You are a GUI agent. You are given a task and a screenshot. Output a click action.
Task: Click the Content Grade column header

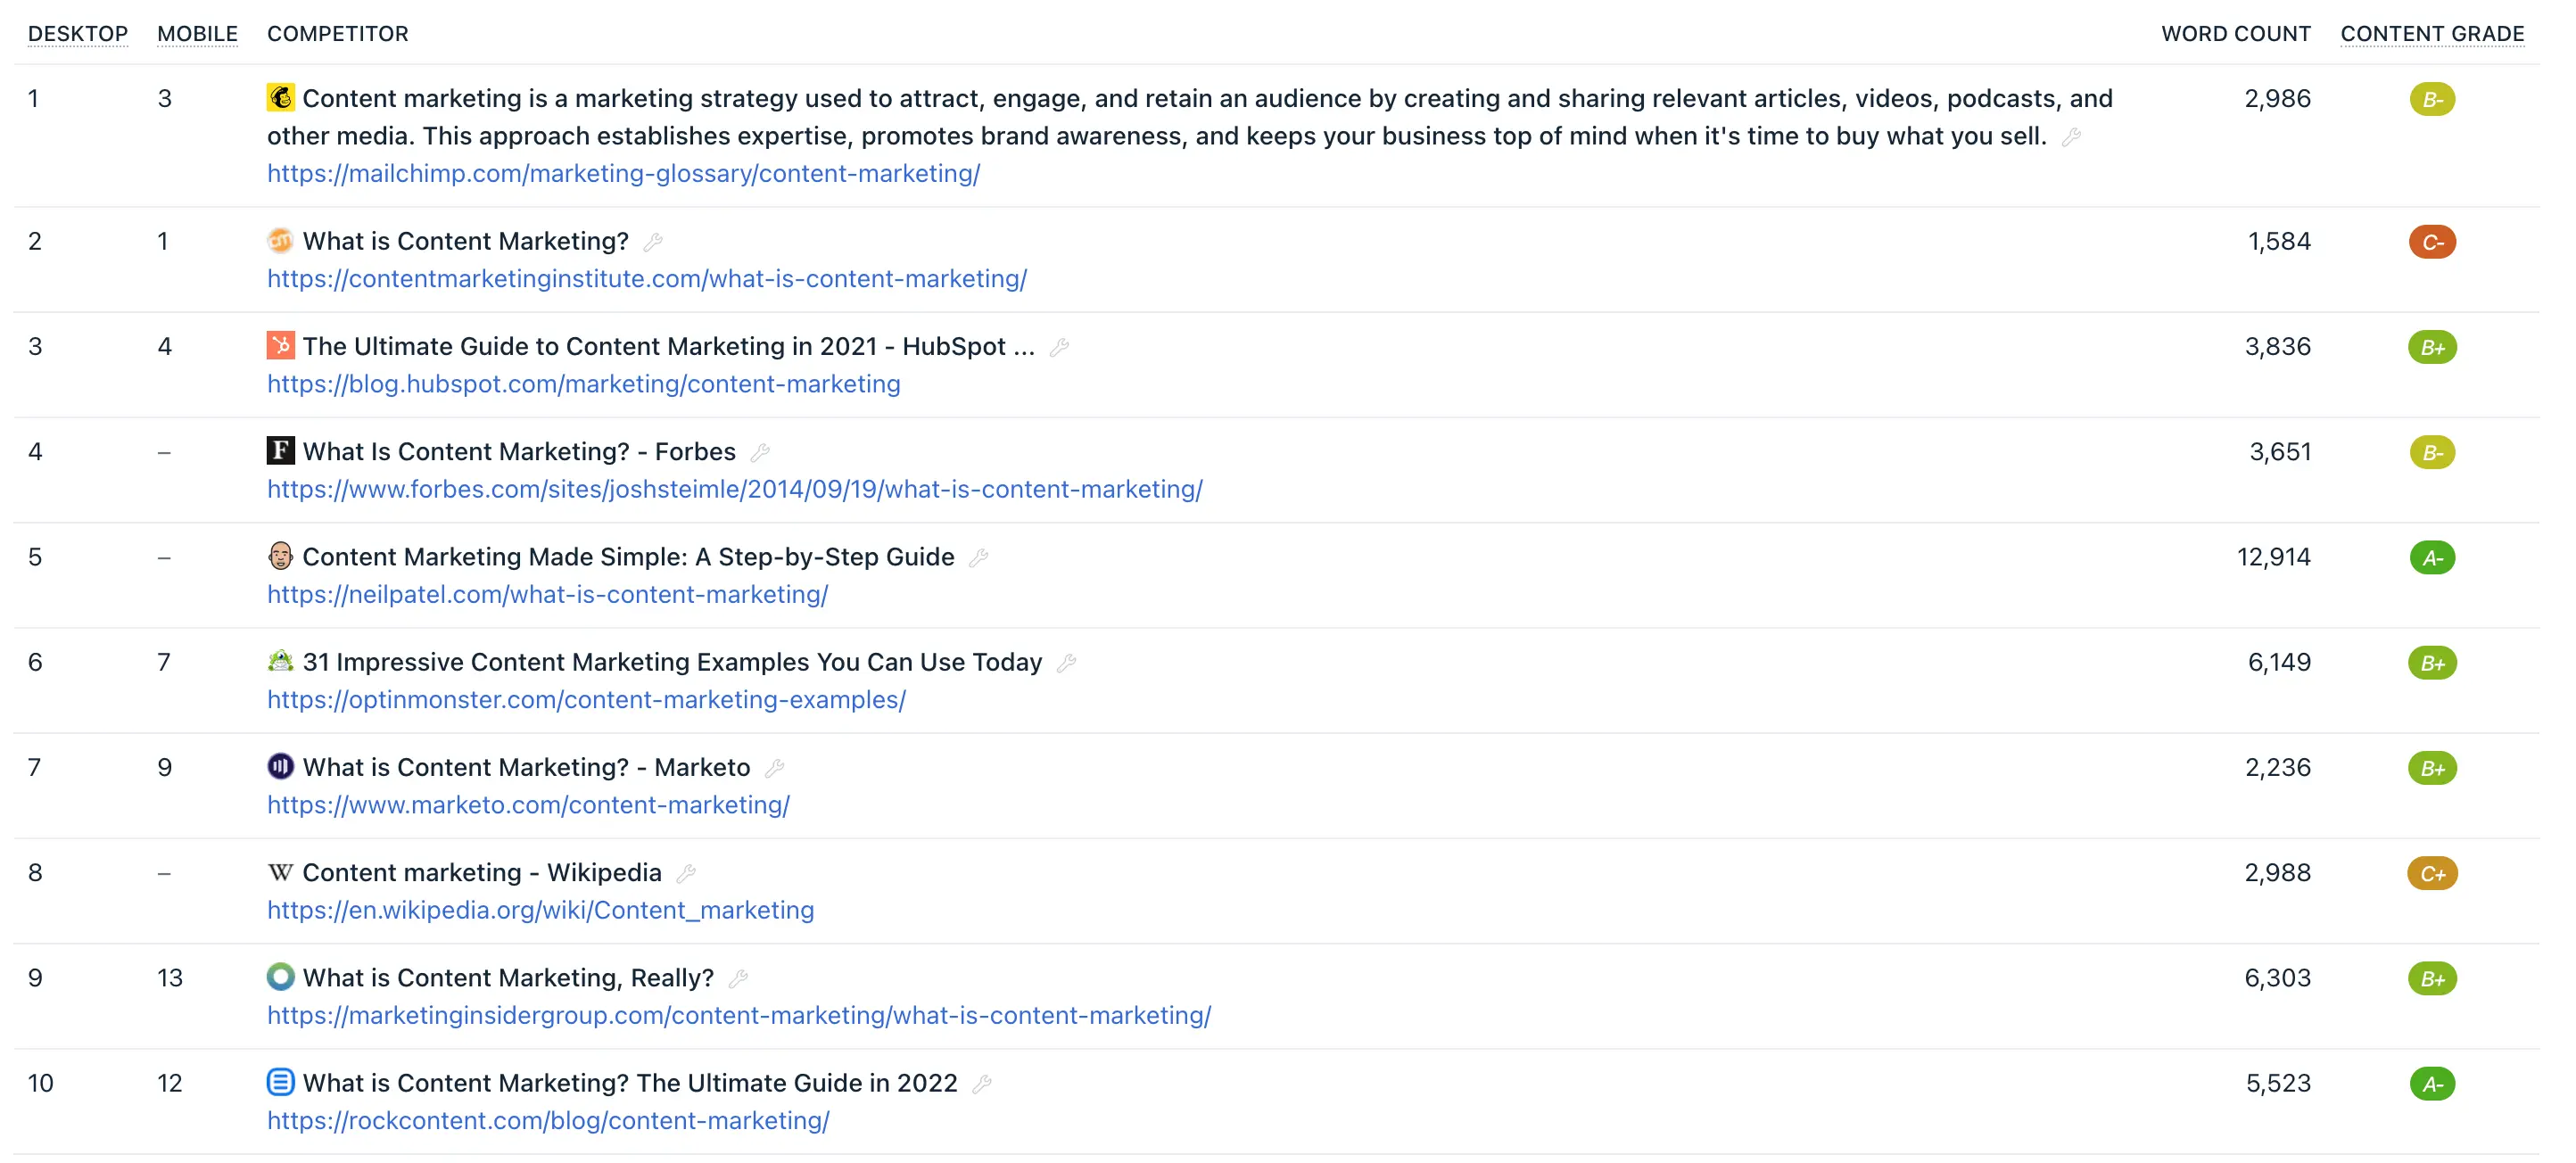tap(2432, 34)
